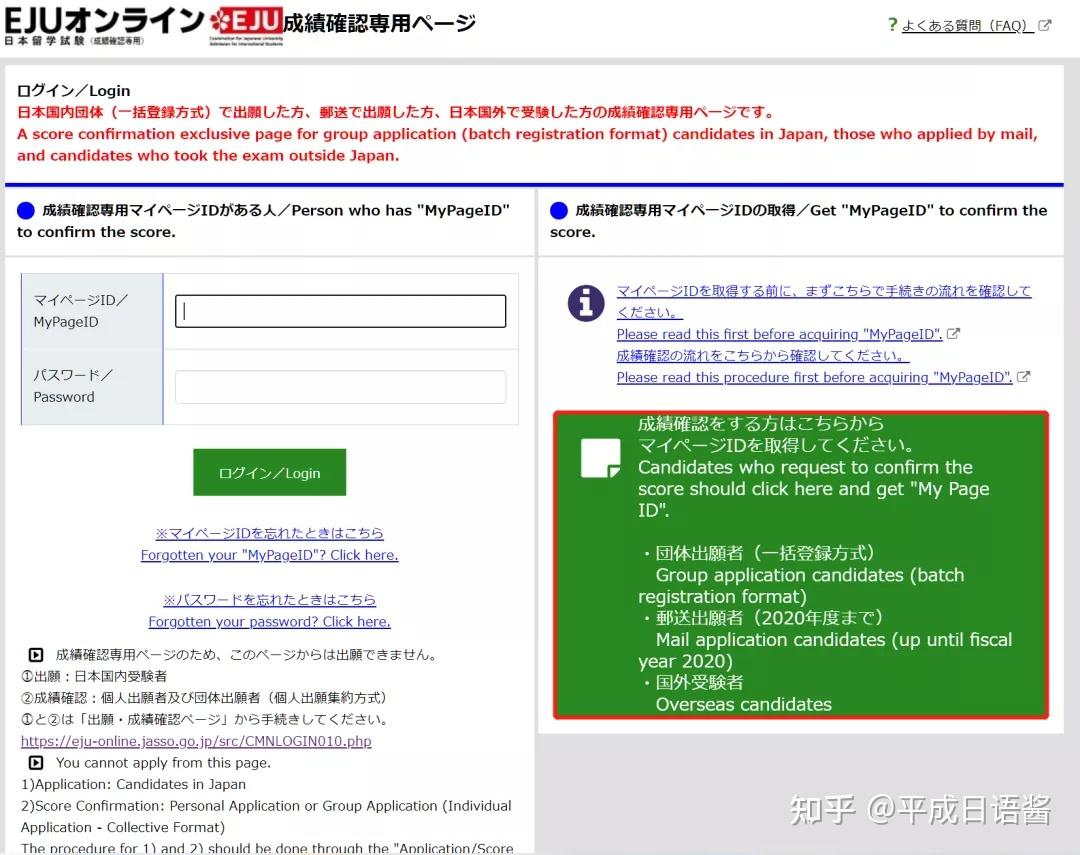Click the blue question mark icon beside FAQ
Viewport: 1080px width, 855px height.
tap(891, 25)
